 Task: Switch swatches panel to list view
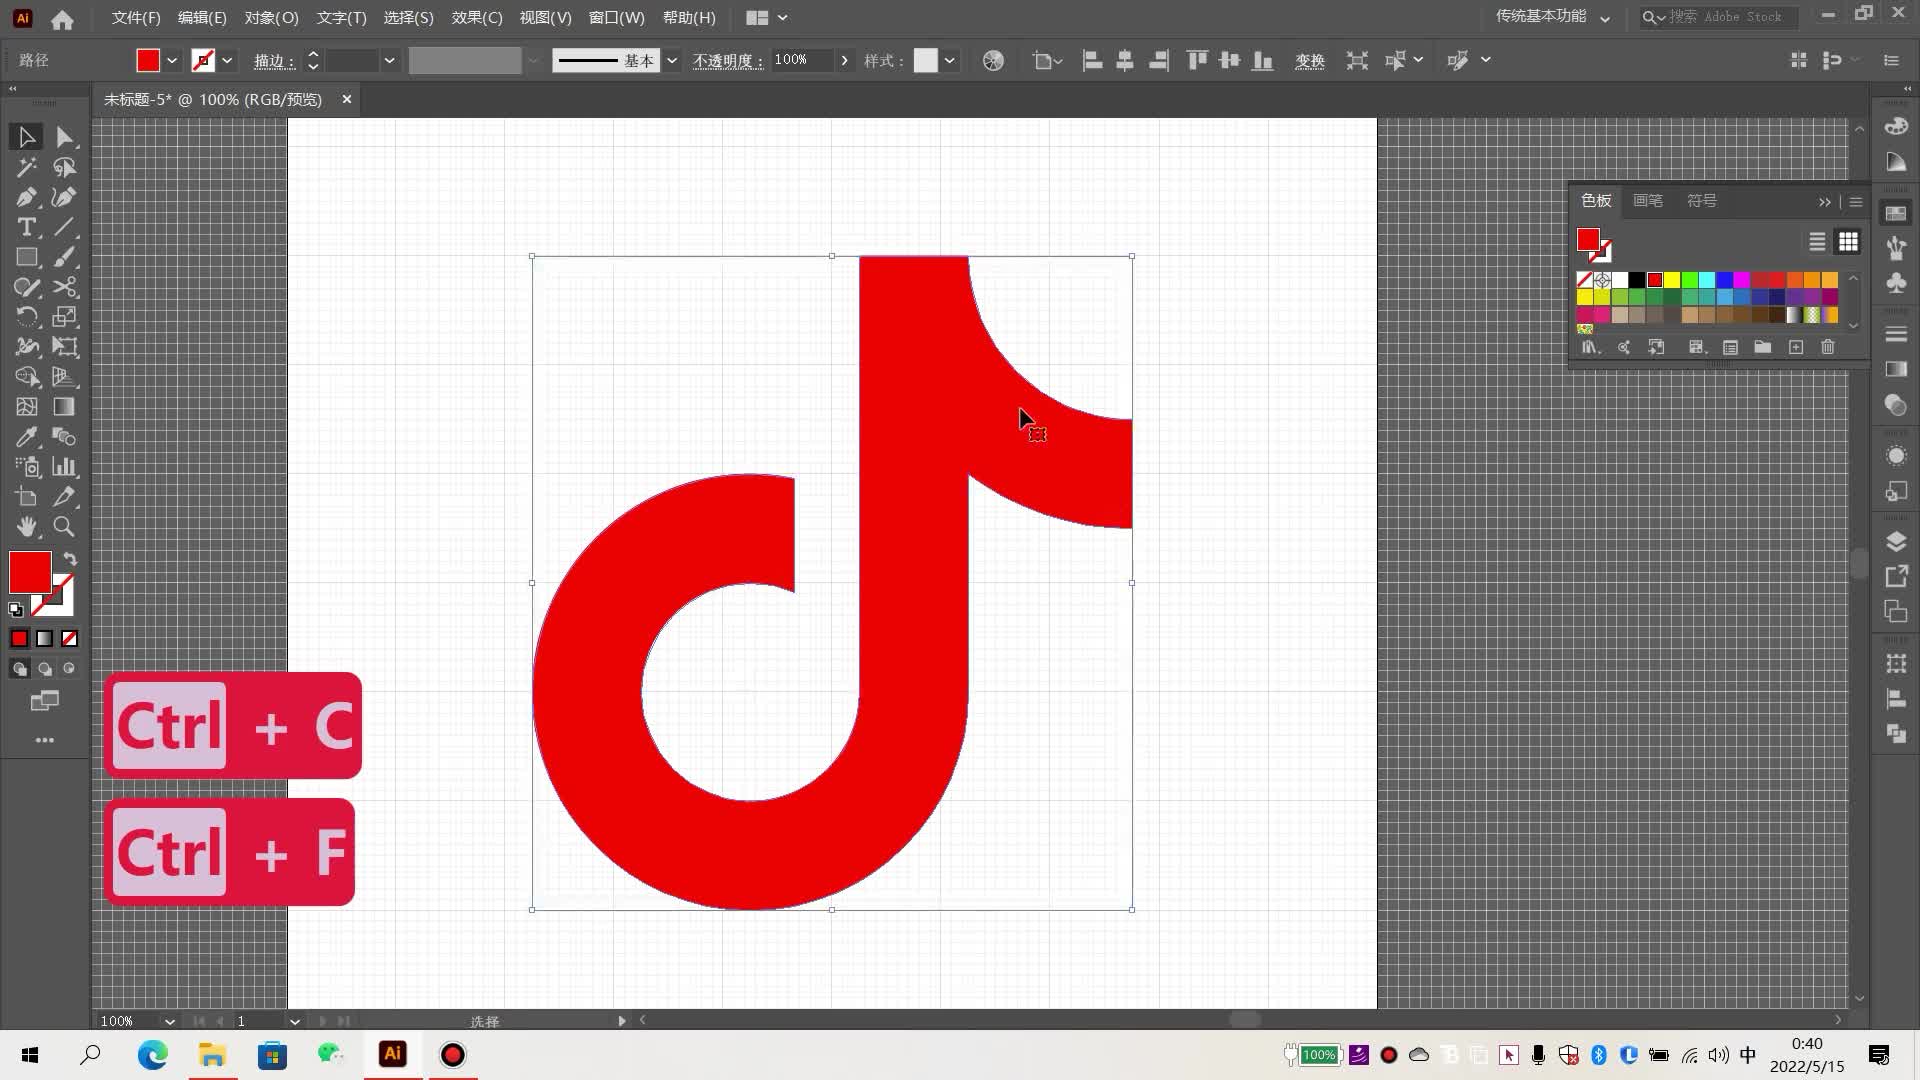click(x=1817, y=242)
